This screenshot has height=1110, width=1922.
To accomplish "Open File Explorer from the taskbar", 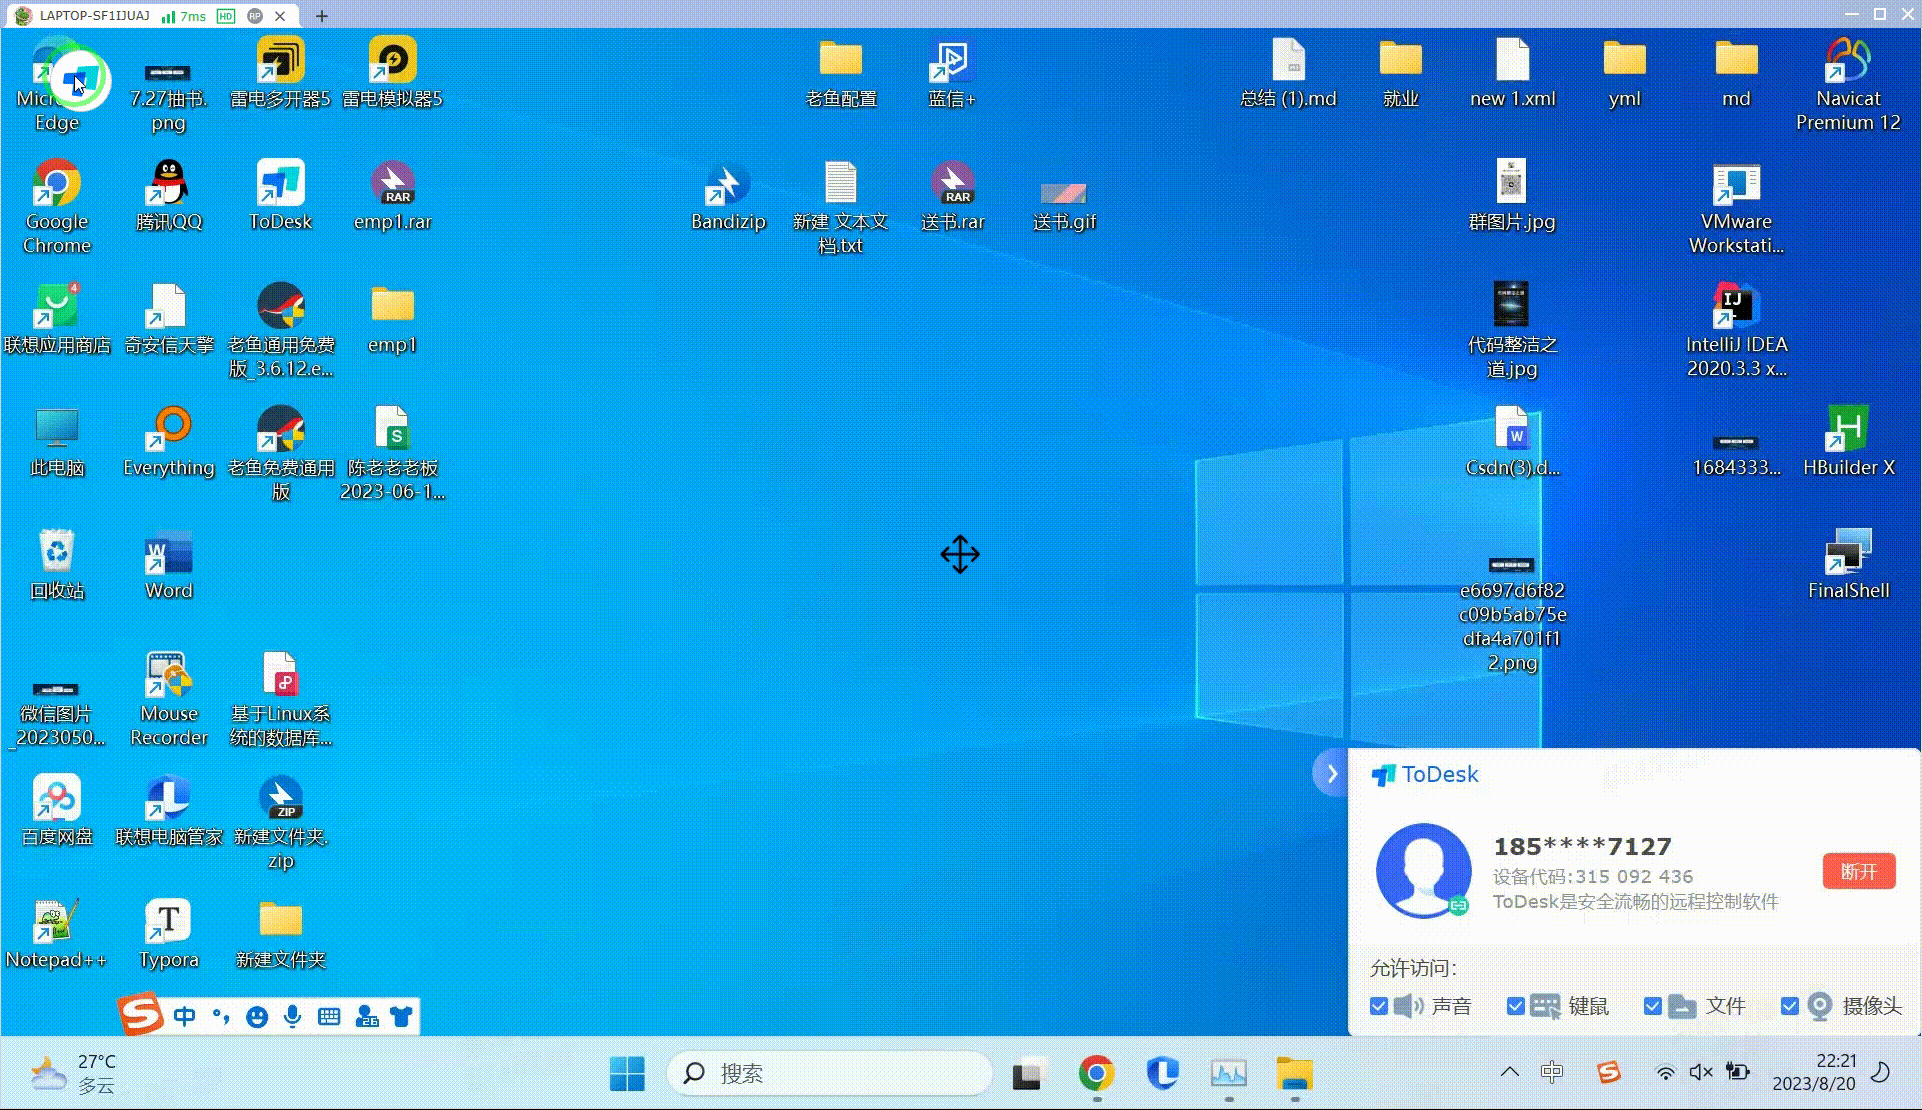I will click(1294, 1074).
